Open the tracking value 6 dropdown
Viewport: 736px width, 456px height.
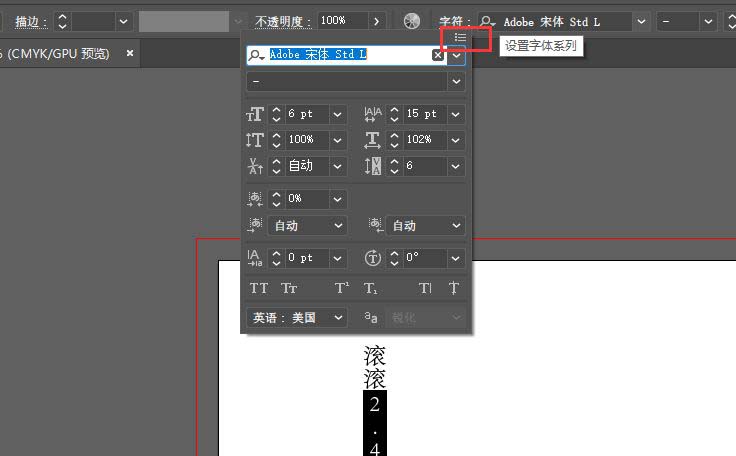tap(455, 166)
